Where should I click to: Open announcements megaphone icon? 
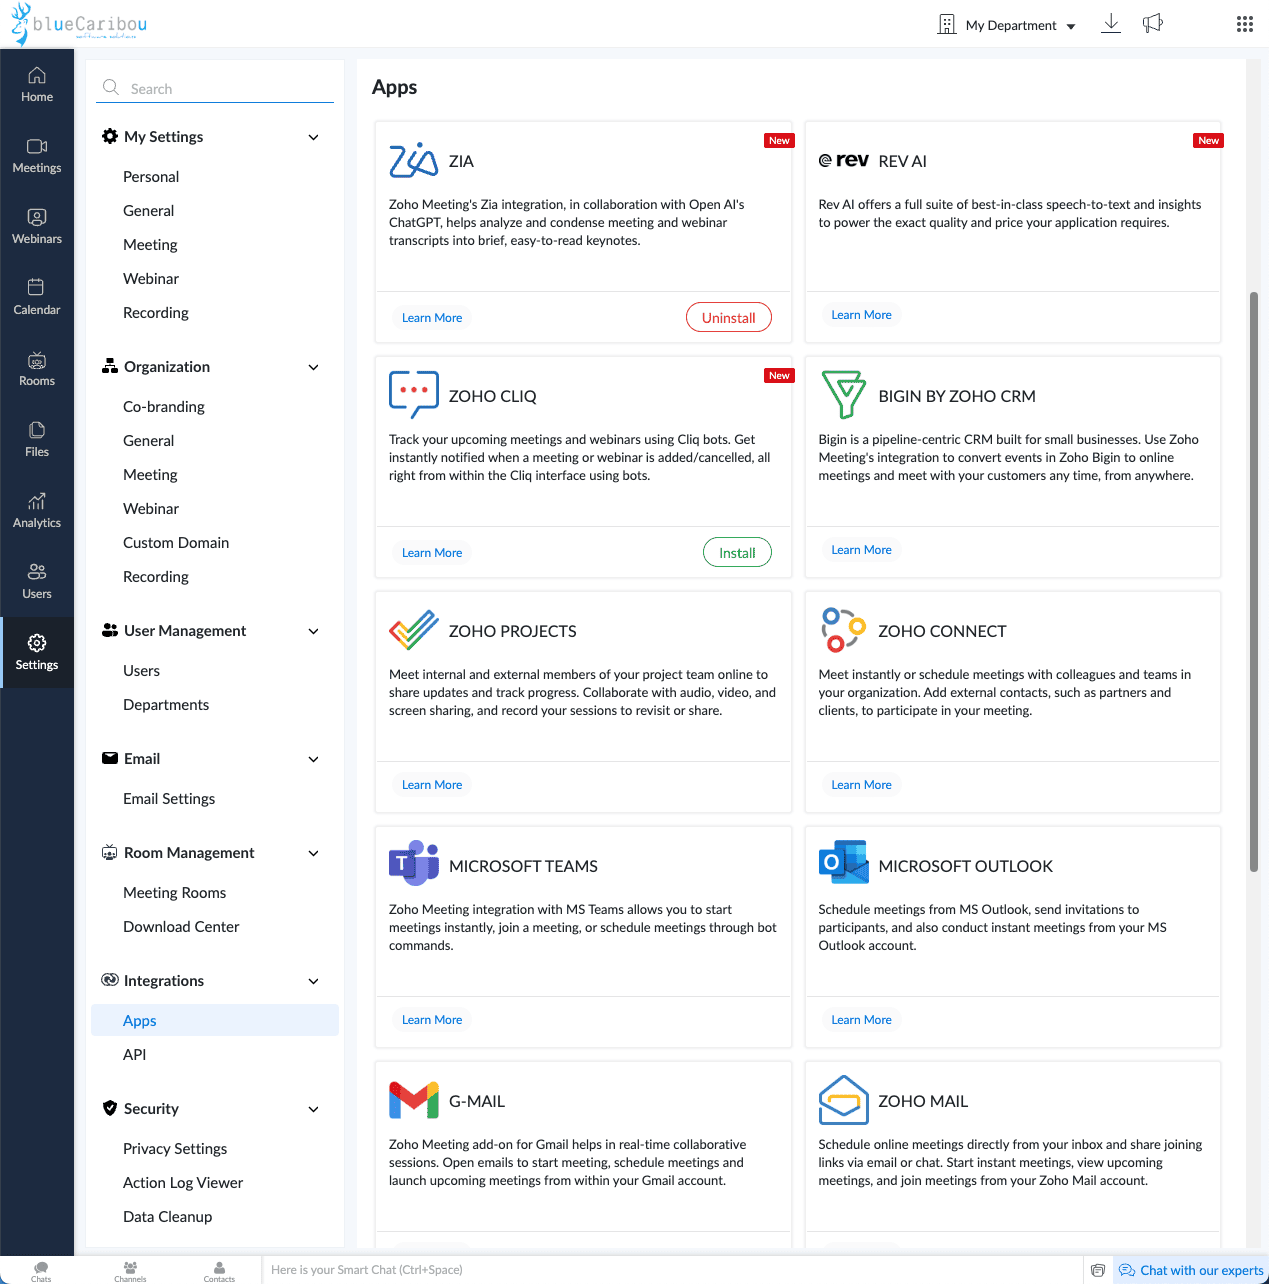pyautogui.click(x=1153, y=23)
